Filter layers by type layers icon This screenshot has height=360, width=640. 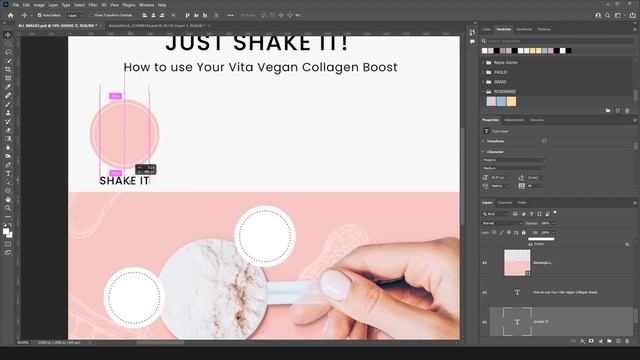tap(531, 213)
